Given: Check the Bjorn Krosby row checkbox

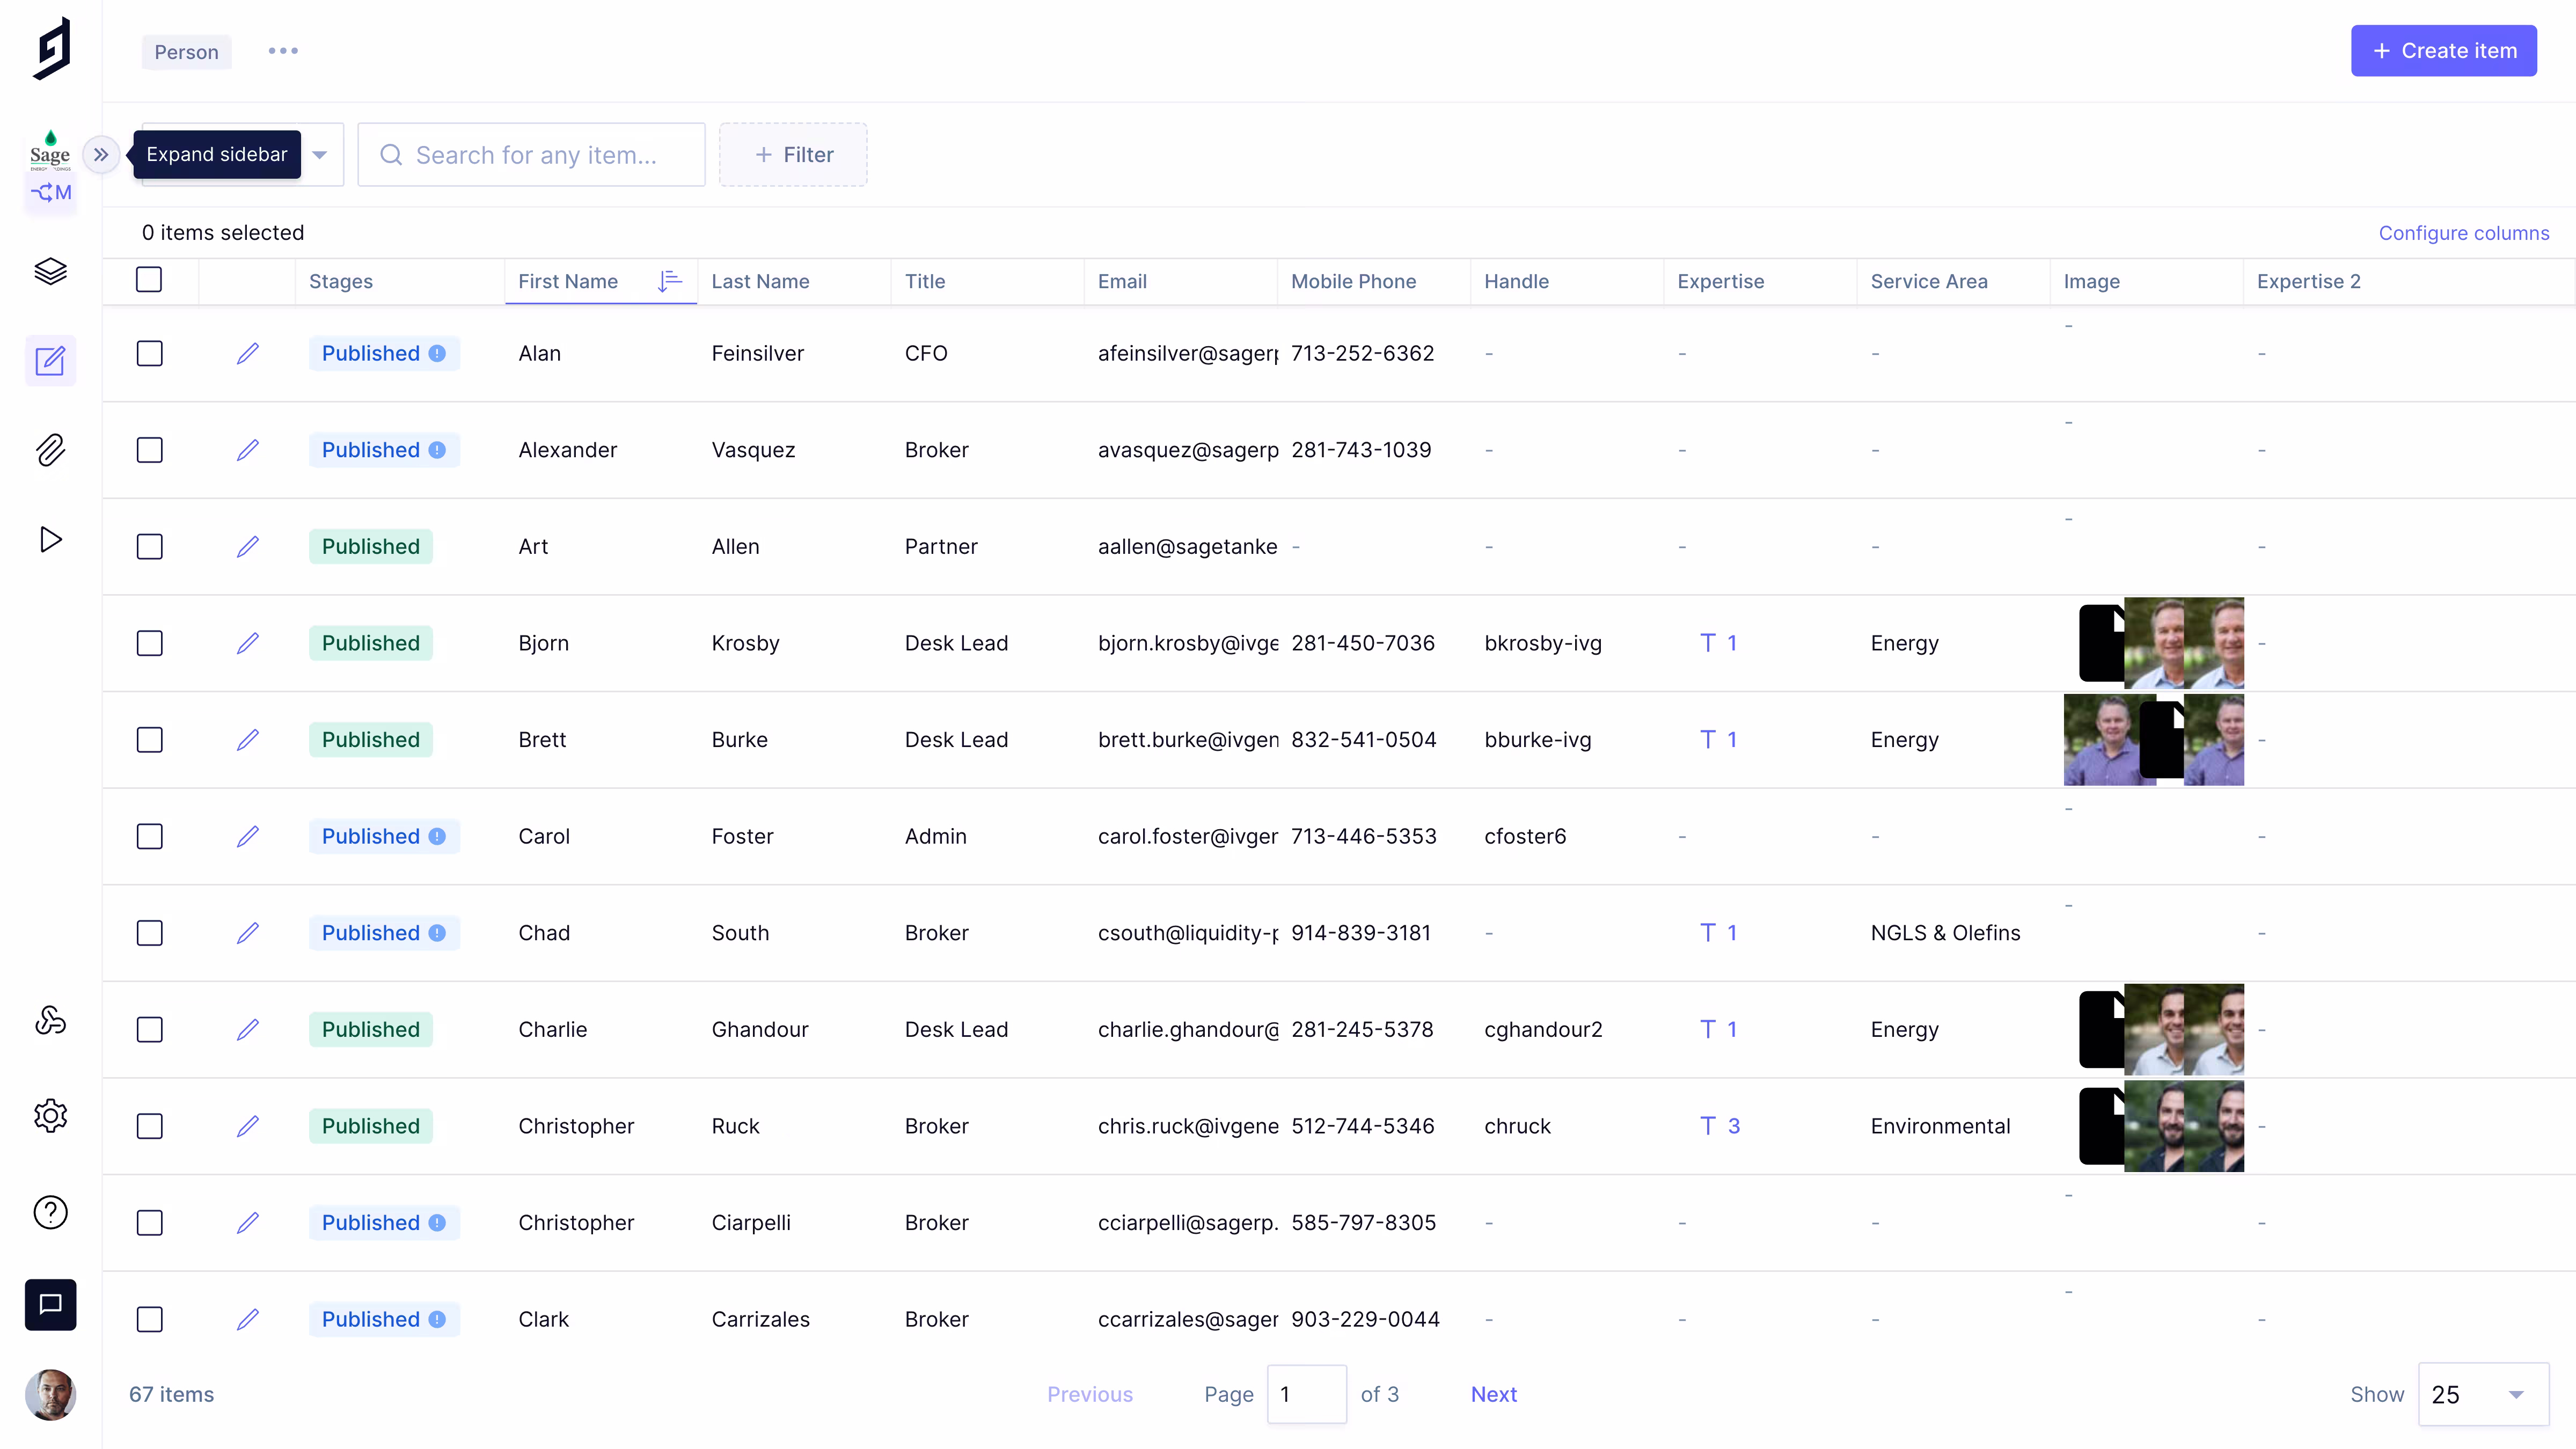Looking at the screenshot, I should pyautogui.click(x=149, y=643).
